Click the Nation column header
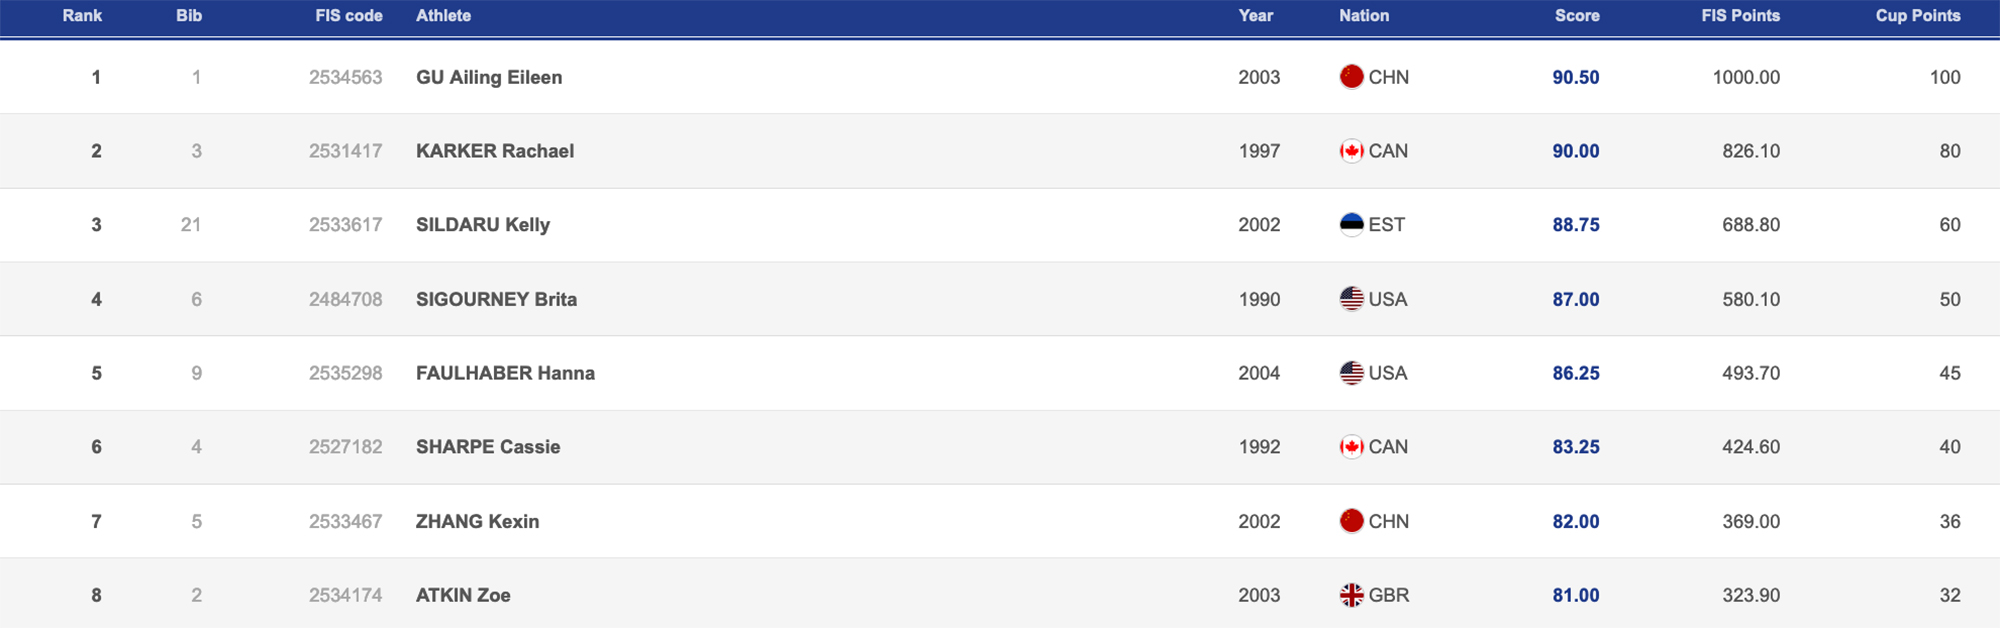Image resolution: width=2000 pixels, height=628 pixels. point(1364,16)
